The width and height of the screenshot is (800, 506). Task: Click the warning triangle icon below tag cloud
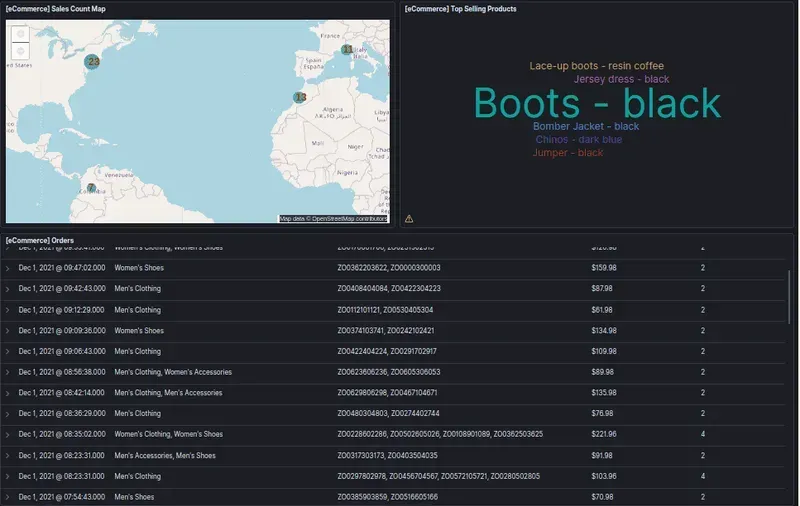tap(409, 218)
